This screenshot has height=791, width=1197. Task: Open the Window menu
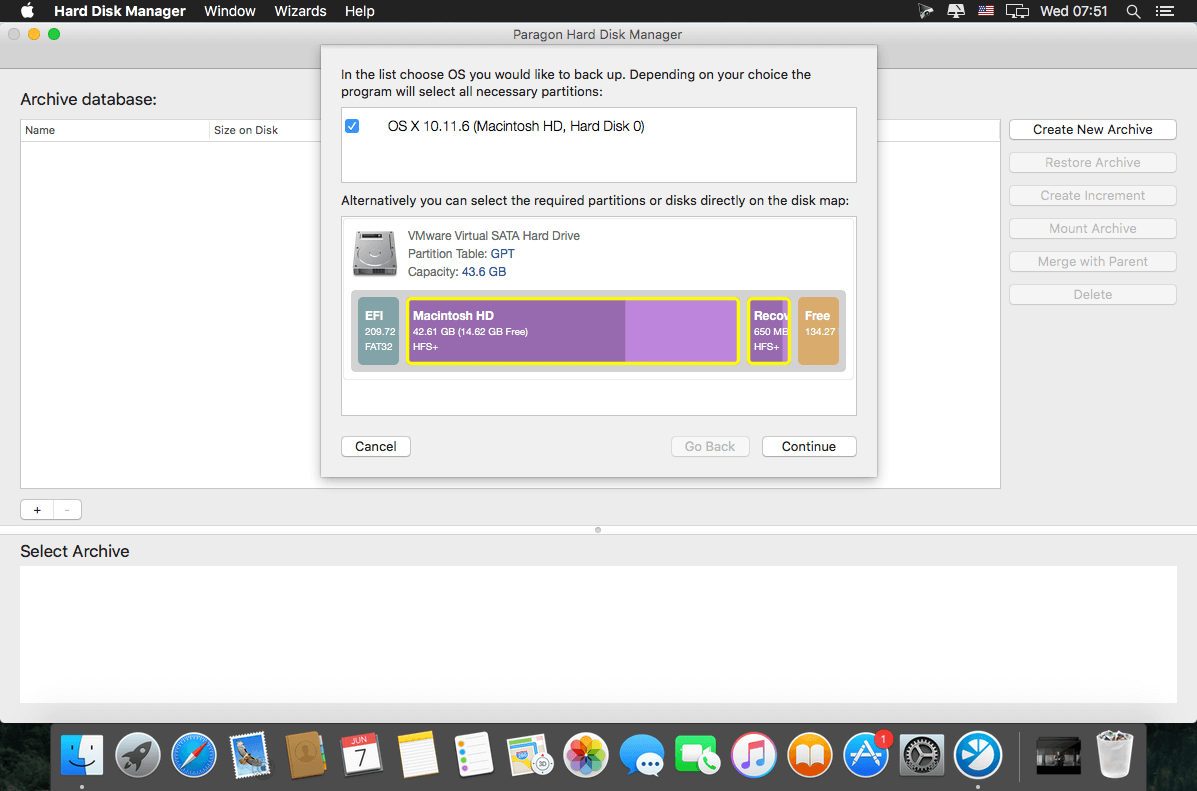tap(230, 11)
